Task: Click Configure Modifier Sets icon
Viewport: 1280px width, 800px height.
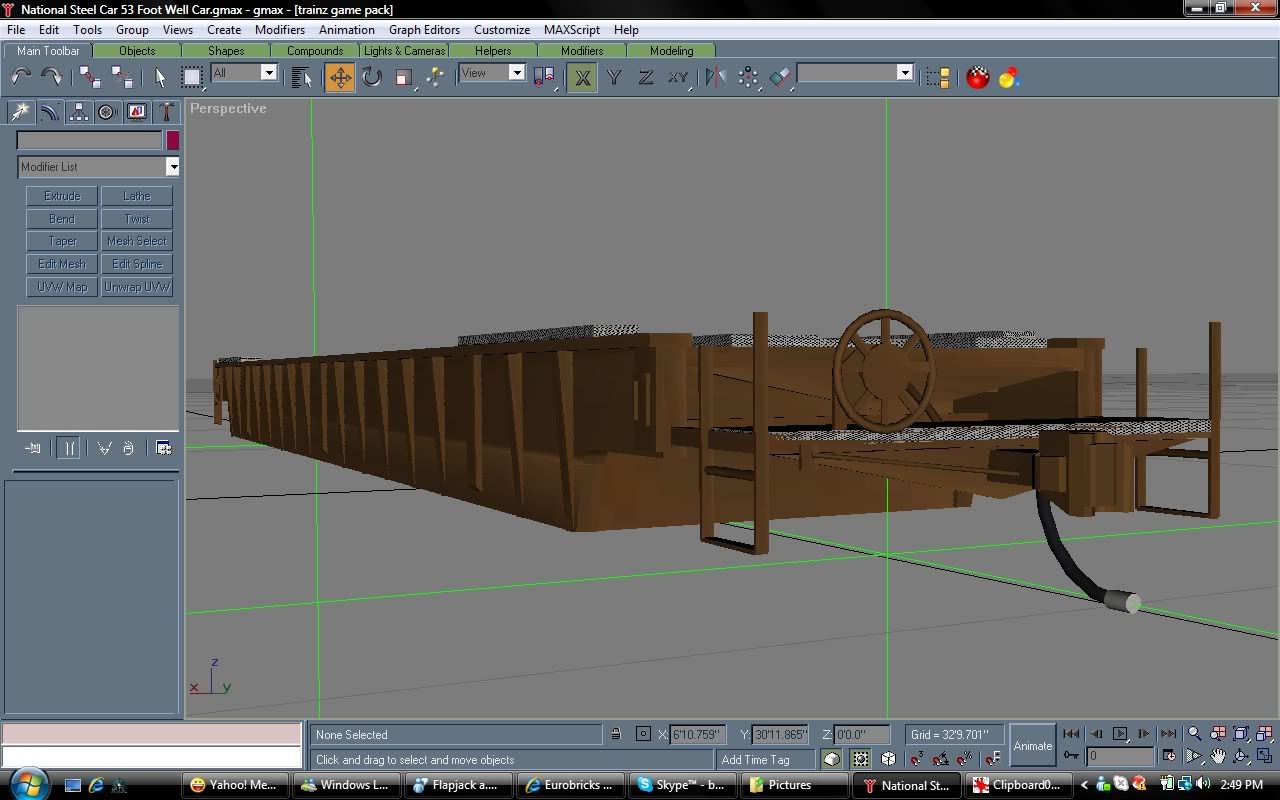Action: point(163,448)
